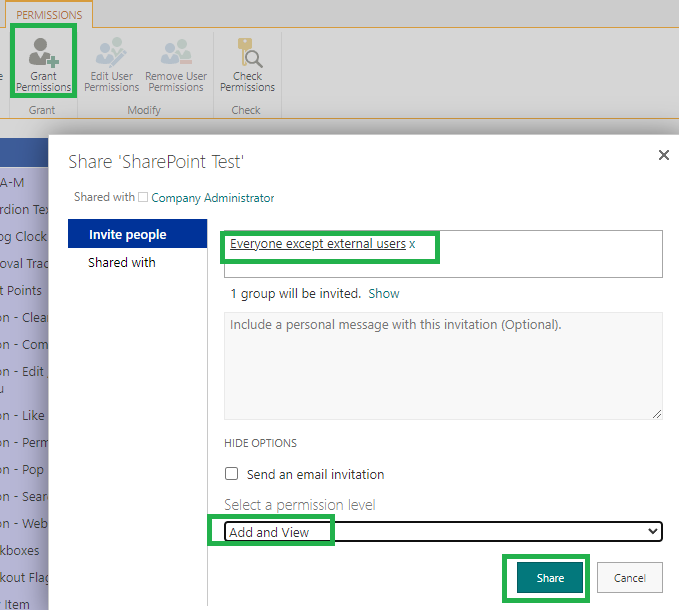
Task: Click the Remove User Permissions icon
Action: [x=176, y=52]
